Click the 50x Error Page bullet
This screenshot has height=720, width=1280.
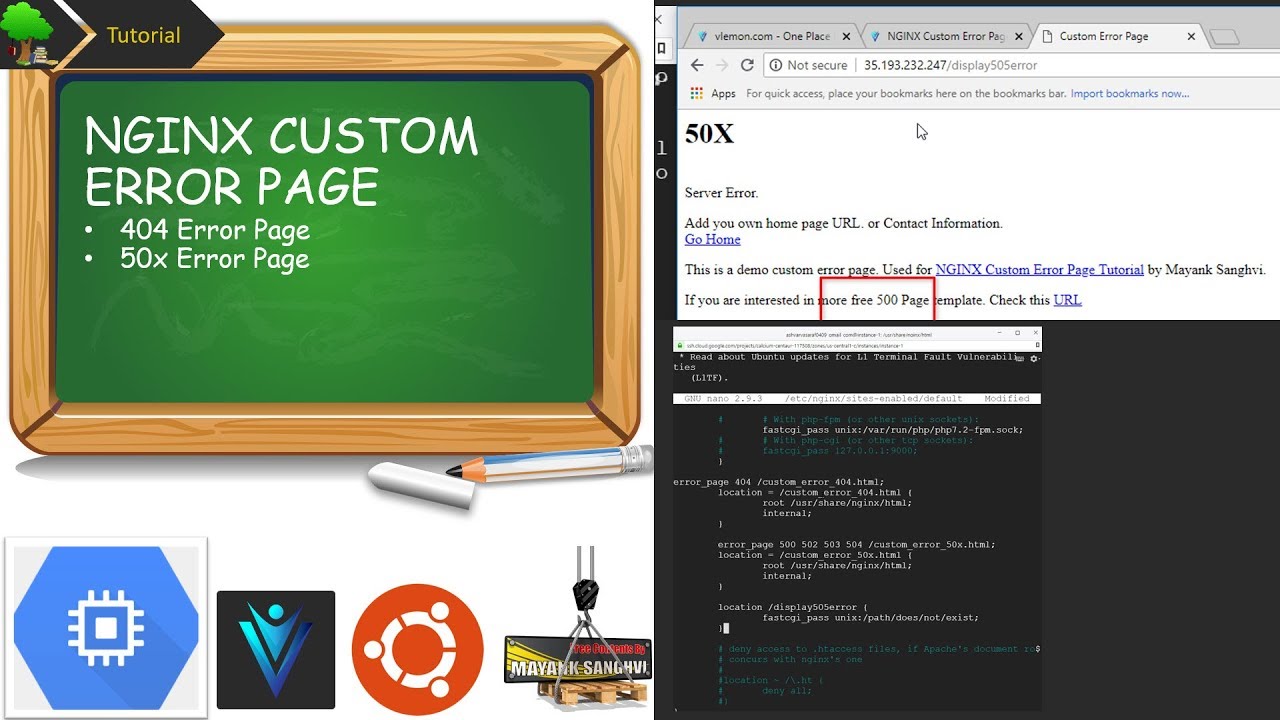click(x=215, y=259)
